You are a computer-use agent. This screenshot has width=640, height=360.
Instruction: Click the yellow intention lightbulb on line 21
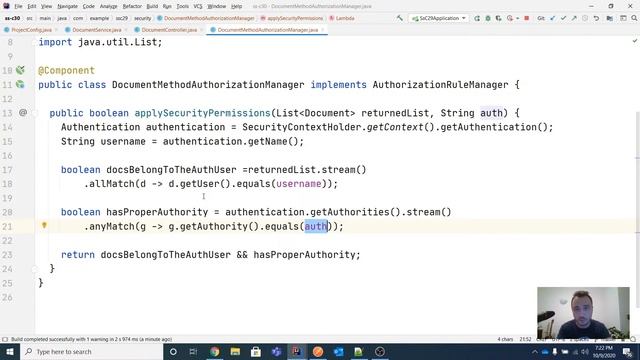point(44,225)
